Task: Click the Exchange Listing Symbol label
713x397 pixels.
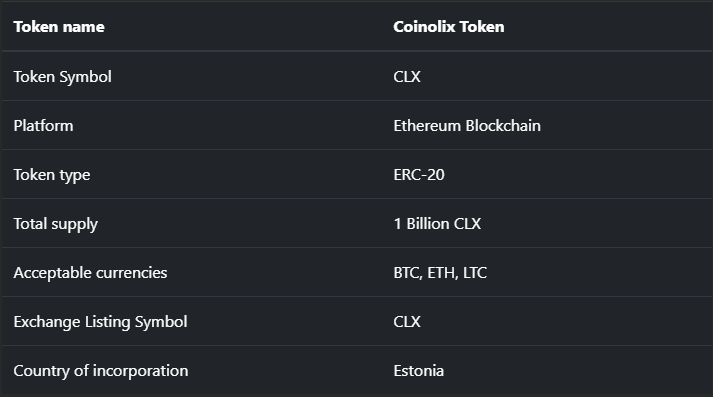Action: tap(100, 322)
